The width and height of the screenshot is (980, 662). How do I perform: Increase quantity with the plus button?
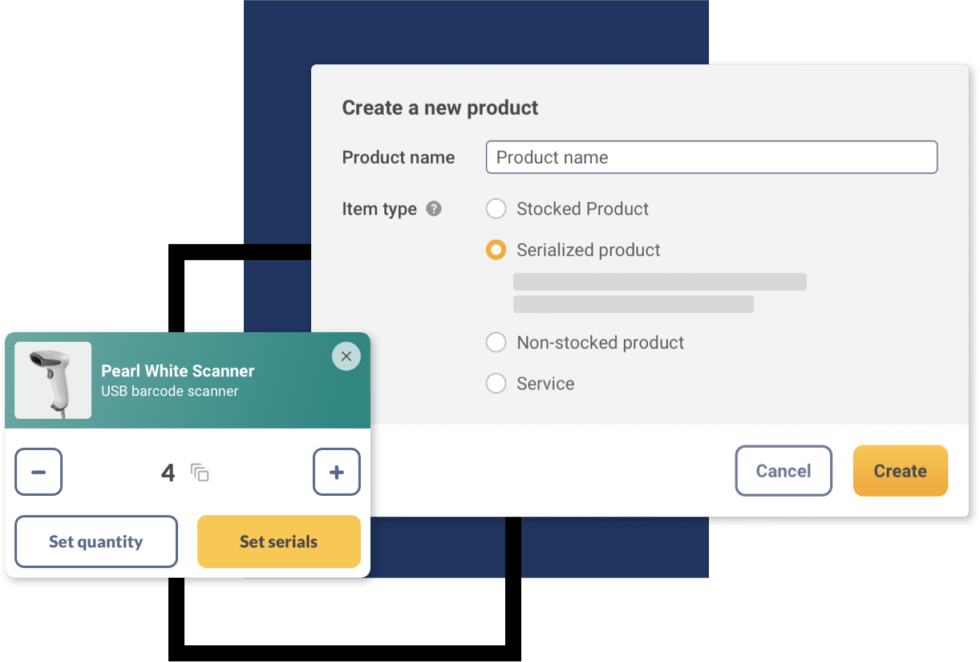pyautogui.click(x=336, y=472)
